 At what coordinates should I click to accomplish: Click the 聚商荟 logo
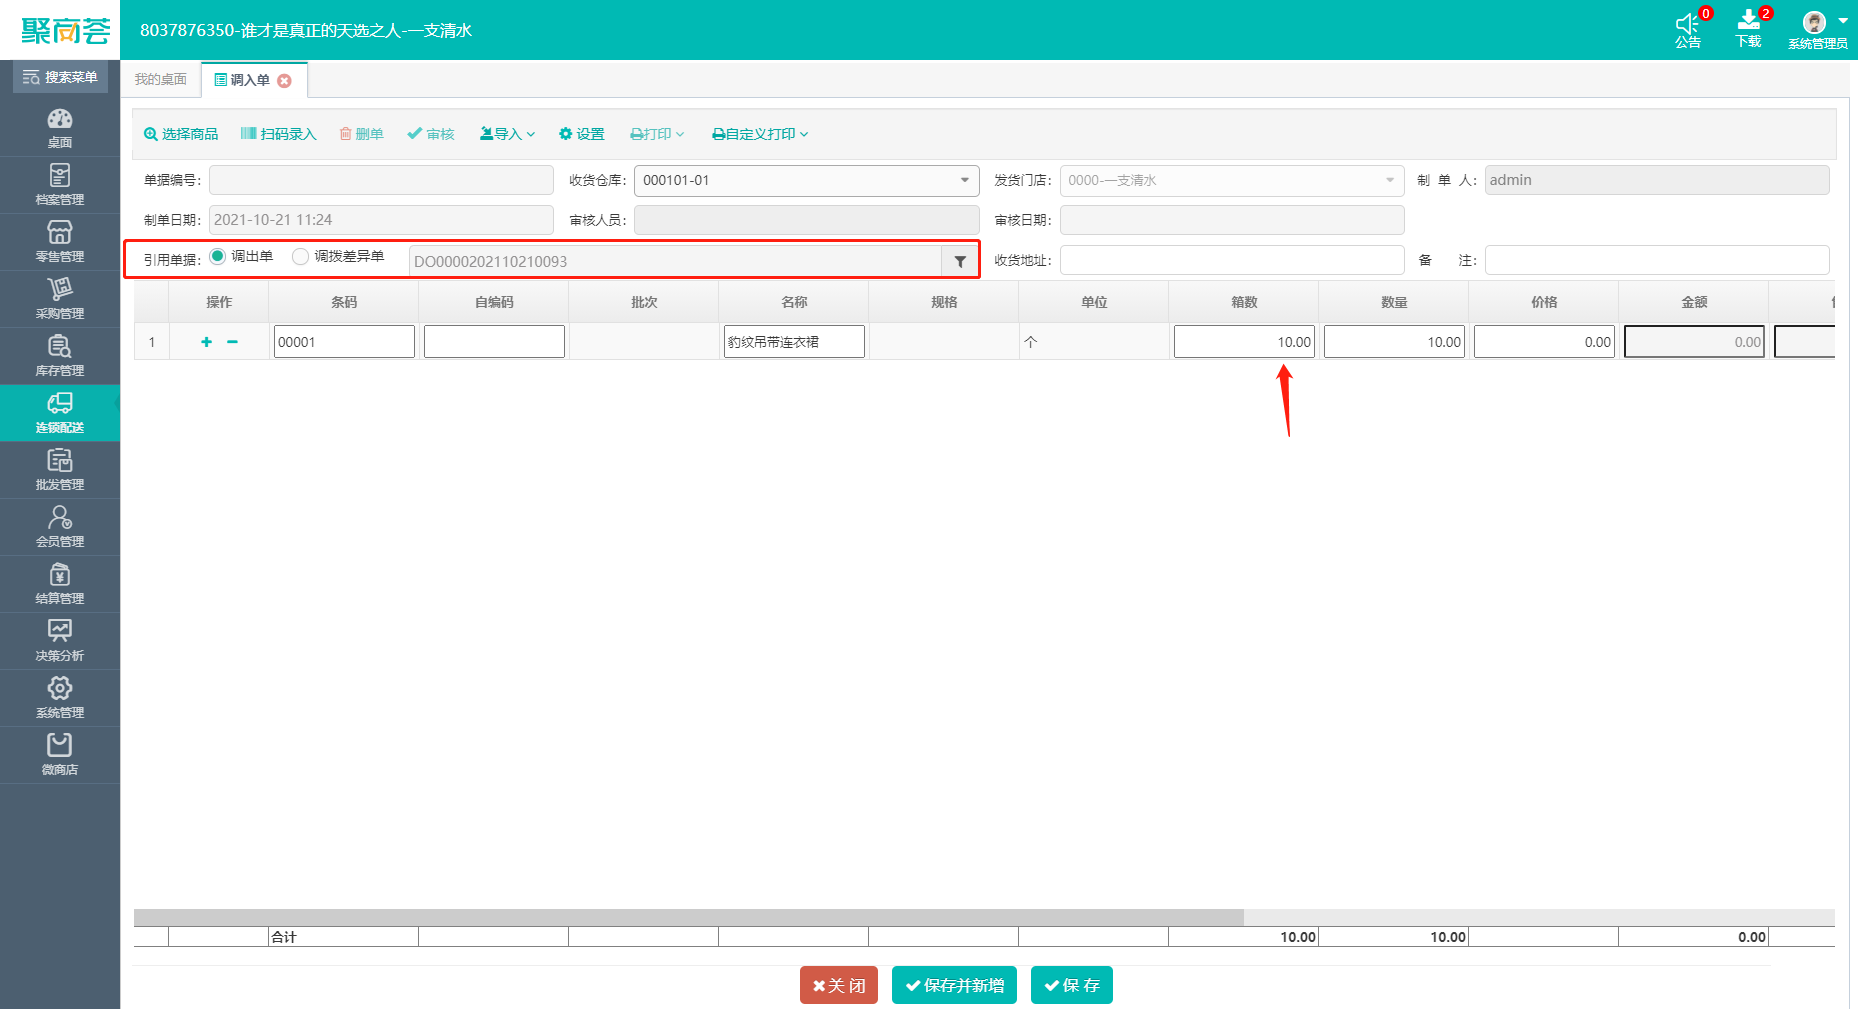coord(65,31)
